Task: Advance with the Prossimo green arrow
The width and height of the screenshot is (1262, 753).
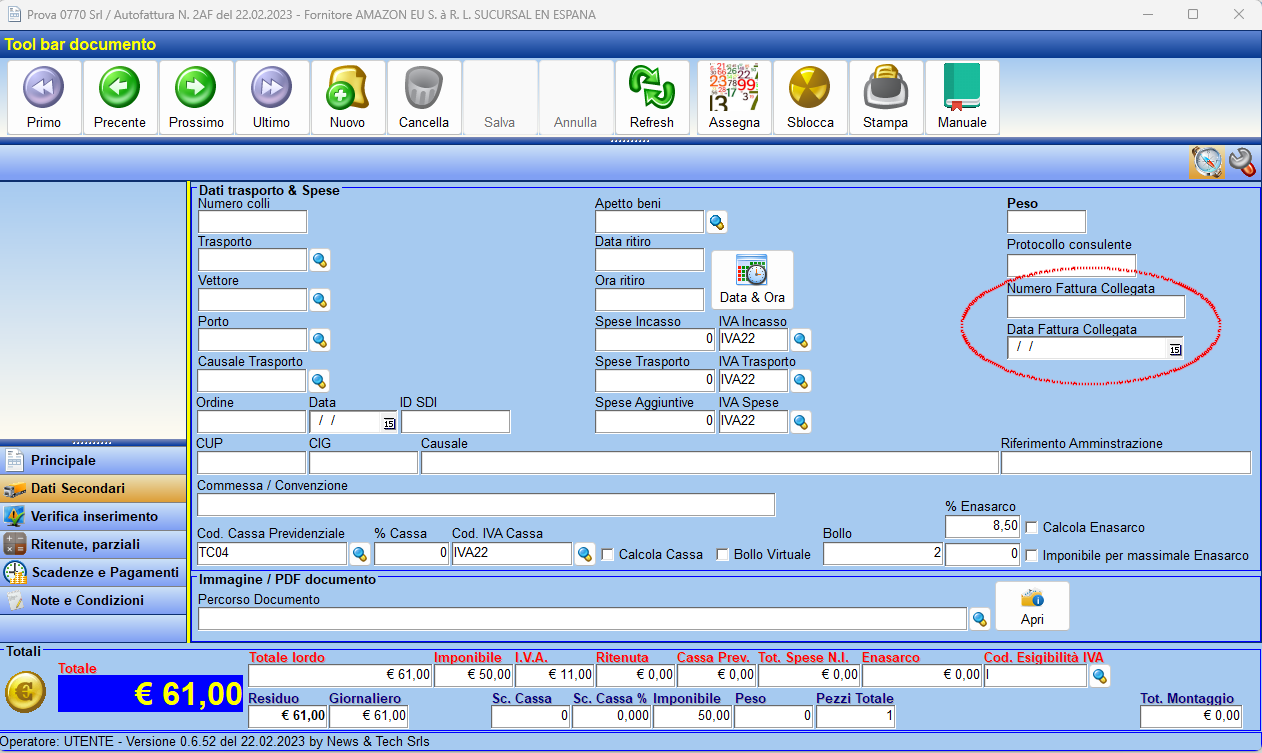Action: 196,97
